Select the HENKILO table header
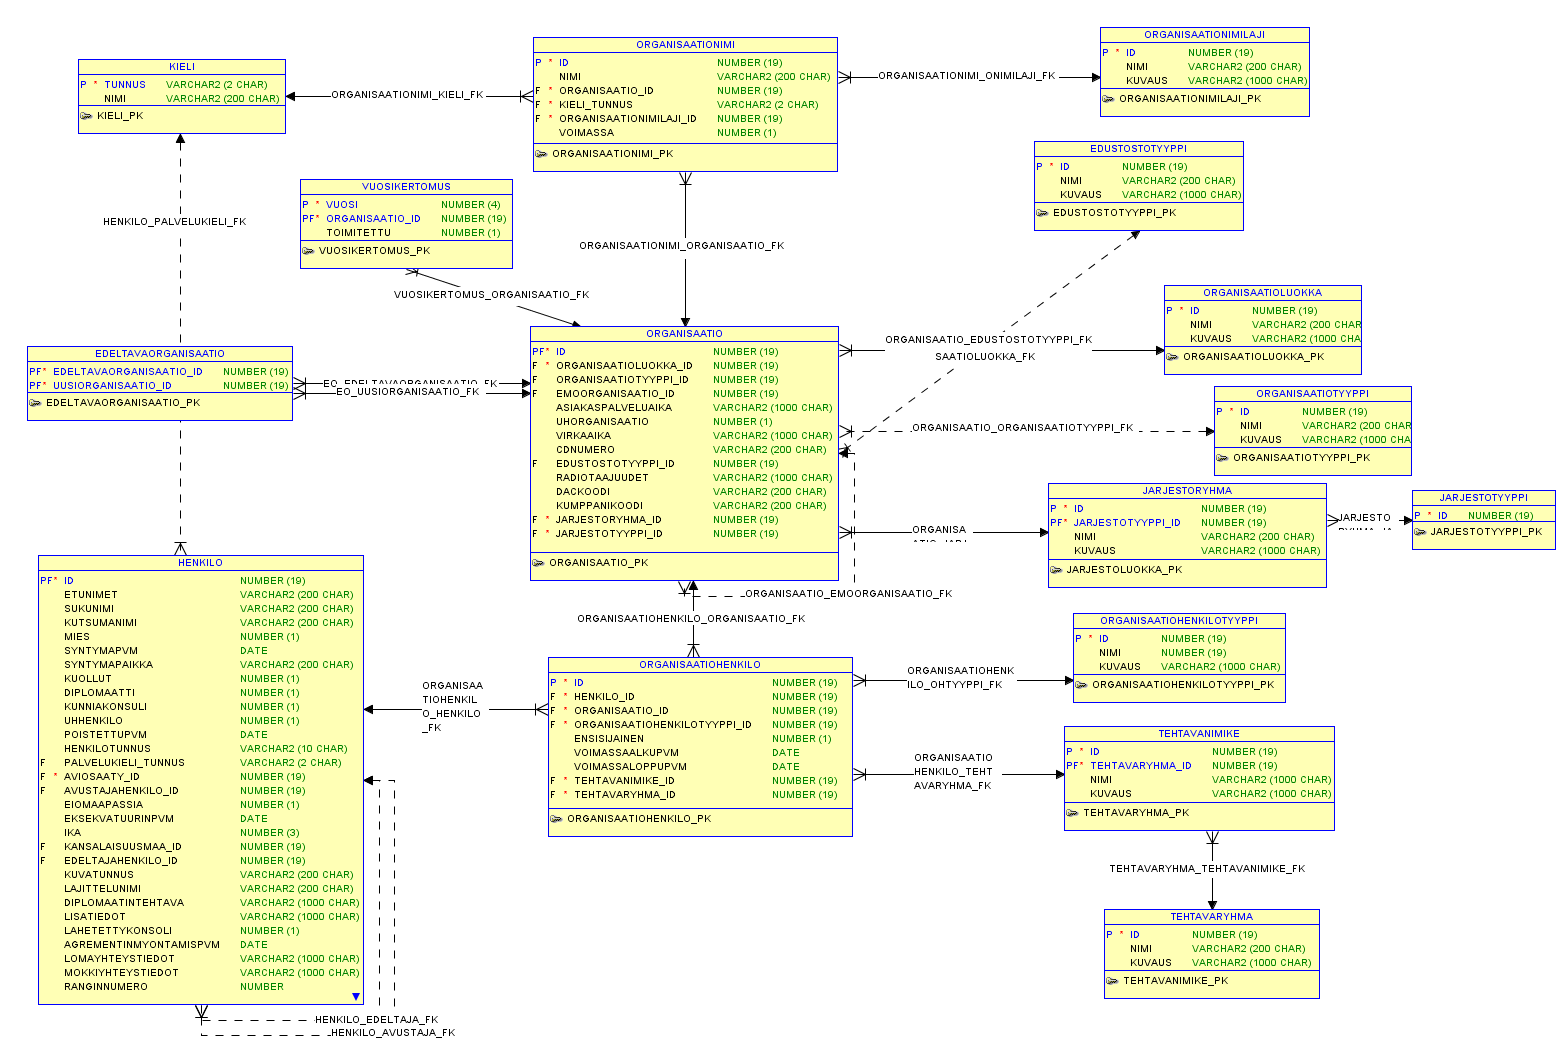The height and width of the screenshot is (1045, 1556). tap(200, 563)
